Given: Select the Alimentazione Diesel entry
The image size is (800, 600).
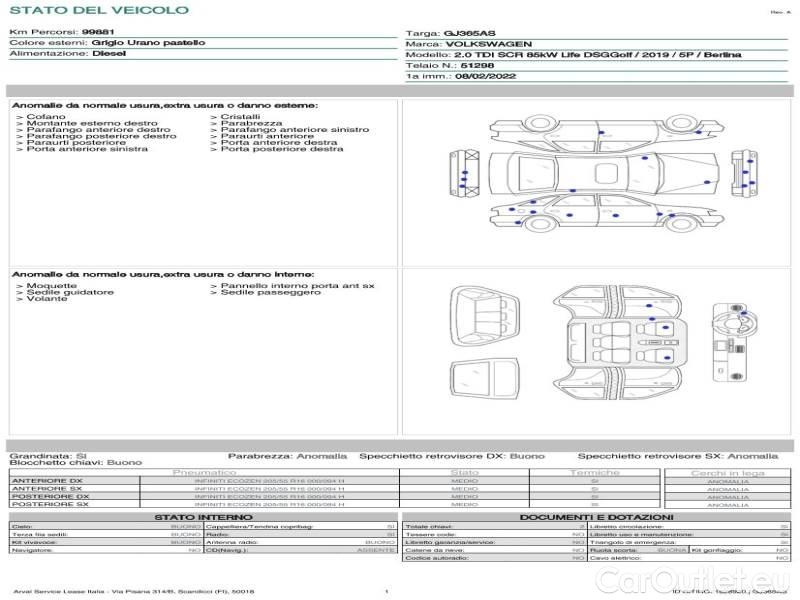Looking at the screenshot, I should (x=67, y=54).
